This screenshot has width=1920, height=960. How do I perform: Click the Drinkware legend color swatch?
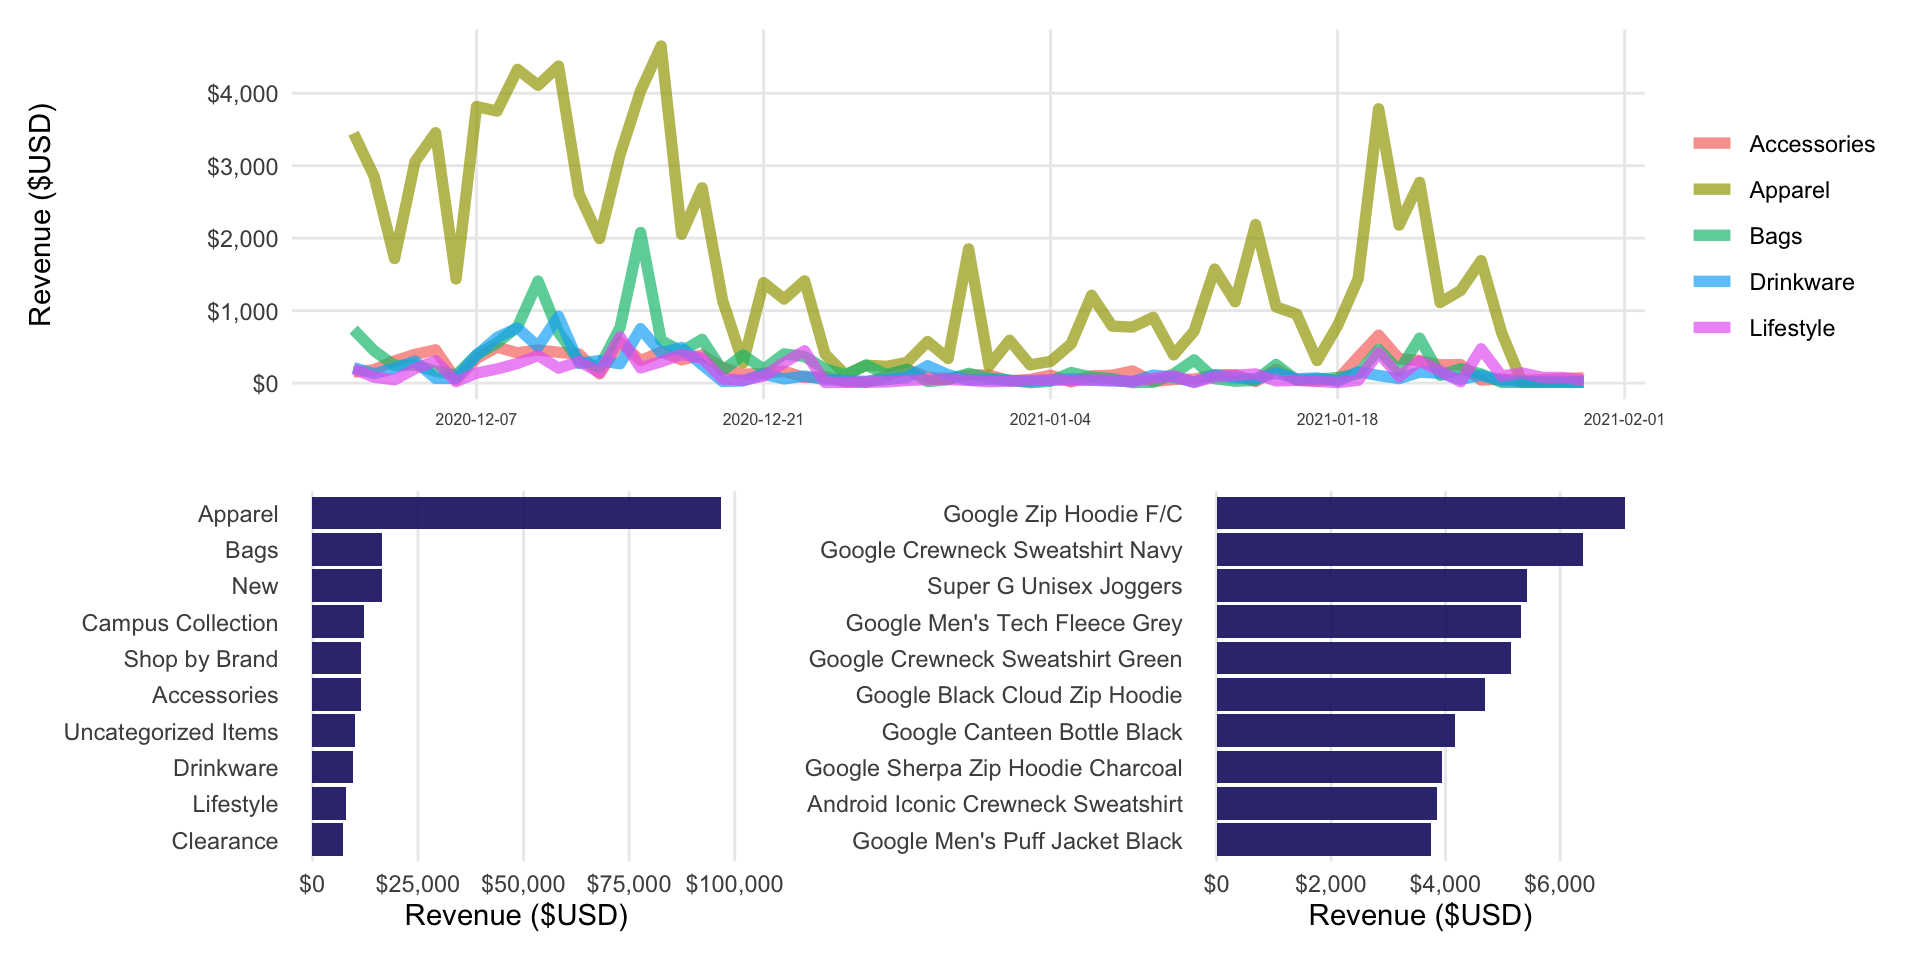coord(1711,282)
